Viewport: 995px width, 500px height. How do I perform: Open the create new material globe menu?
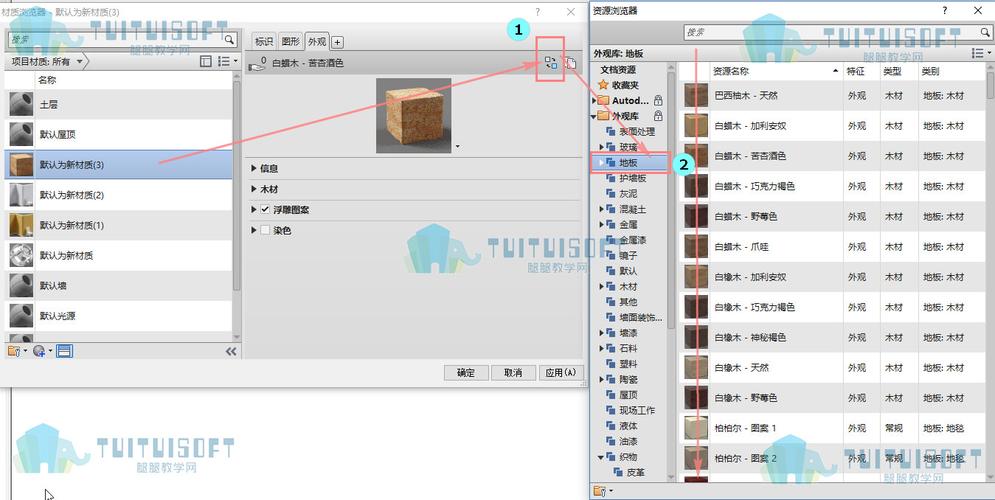pyautogui.click(x=42, y=351)
